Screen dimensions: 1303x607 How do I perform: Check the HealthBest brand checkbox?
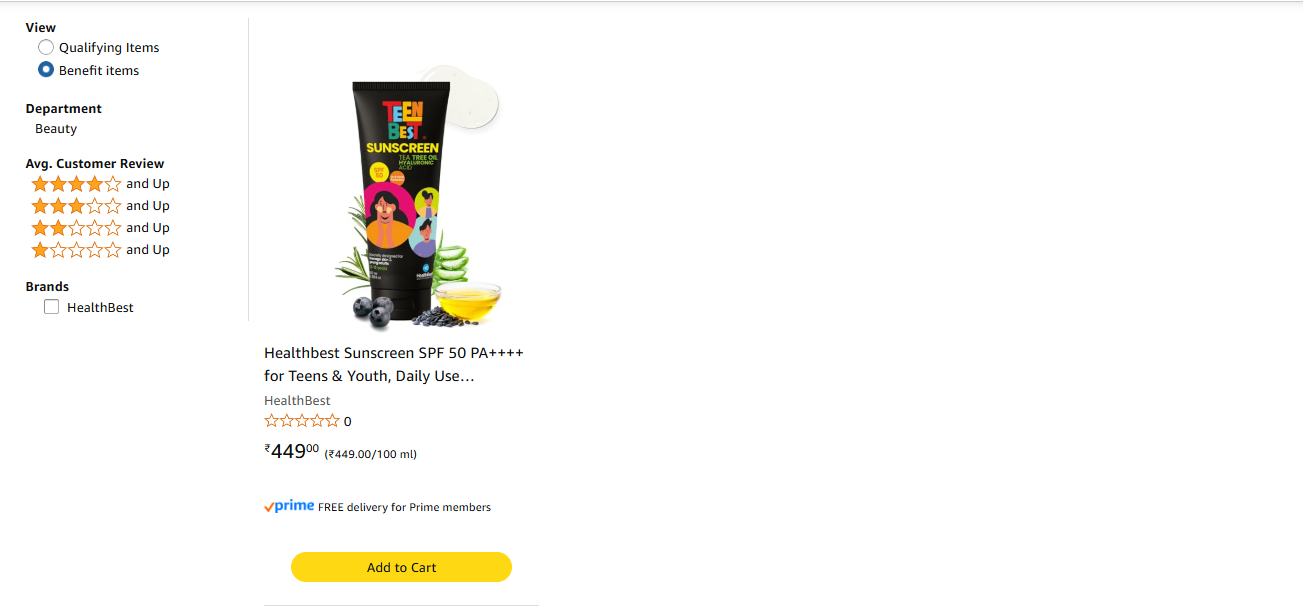pos(52,307)
